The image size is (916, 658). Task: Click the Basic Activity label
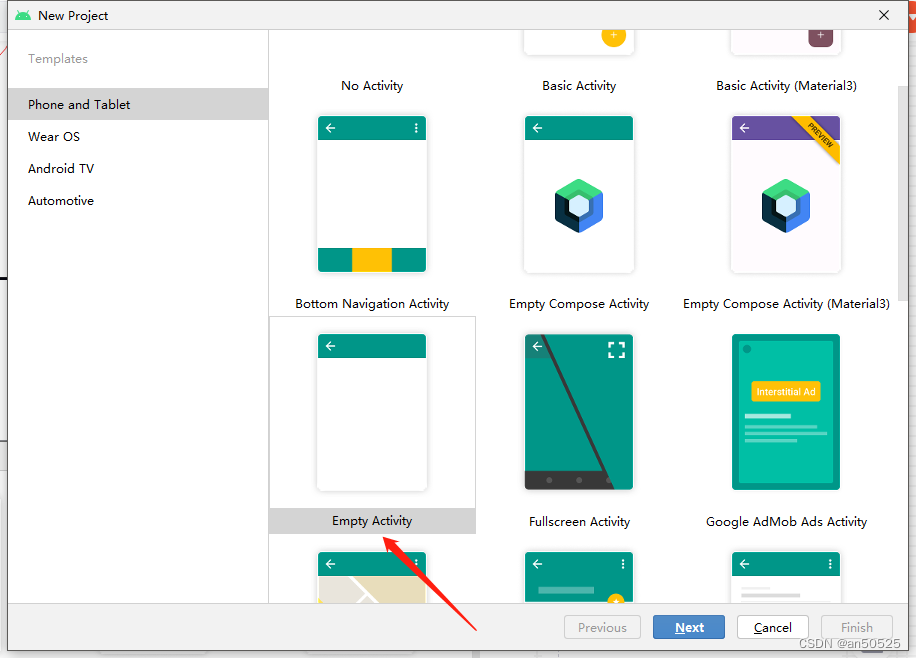579,86
